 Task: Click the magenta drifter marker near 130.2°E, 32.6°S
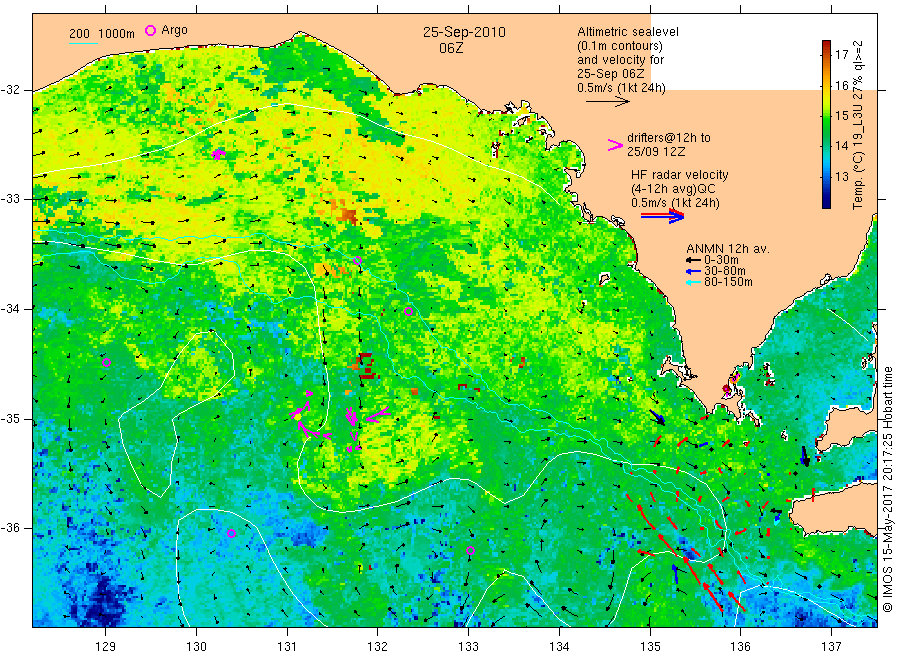coord(218,154)
